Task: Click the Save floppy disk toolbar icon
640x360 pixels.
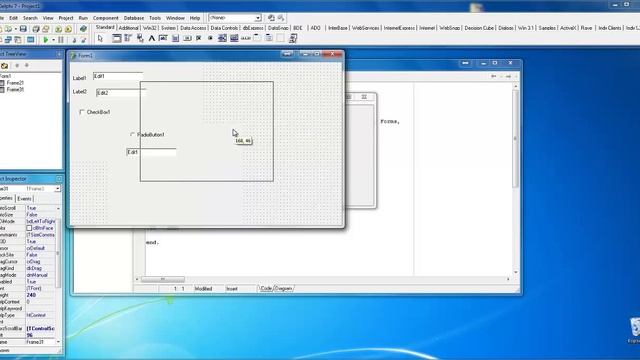Action: pyautogui.click(x=23, y=29)
